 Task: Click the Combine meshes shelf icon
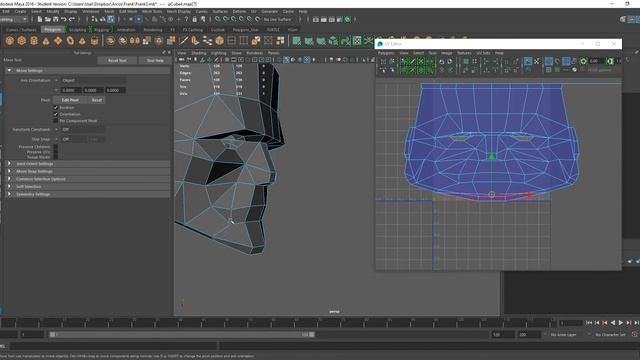tap(111, 40)
